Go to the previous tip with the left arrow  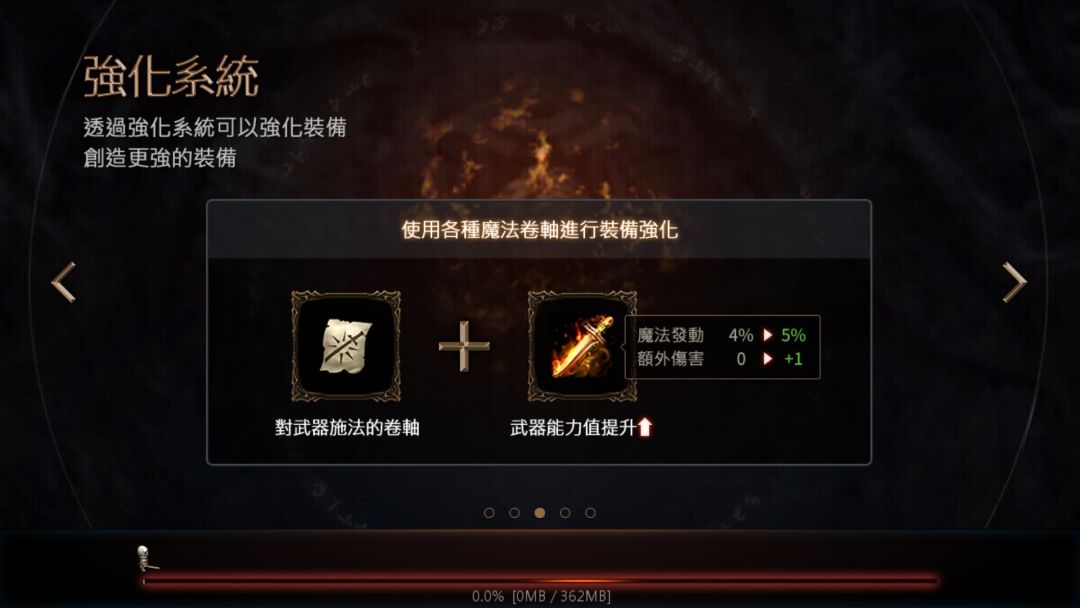63,282
